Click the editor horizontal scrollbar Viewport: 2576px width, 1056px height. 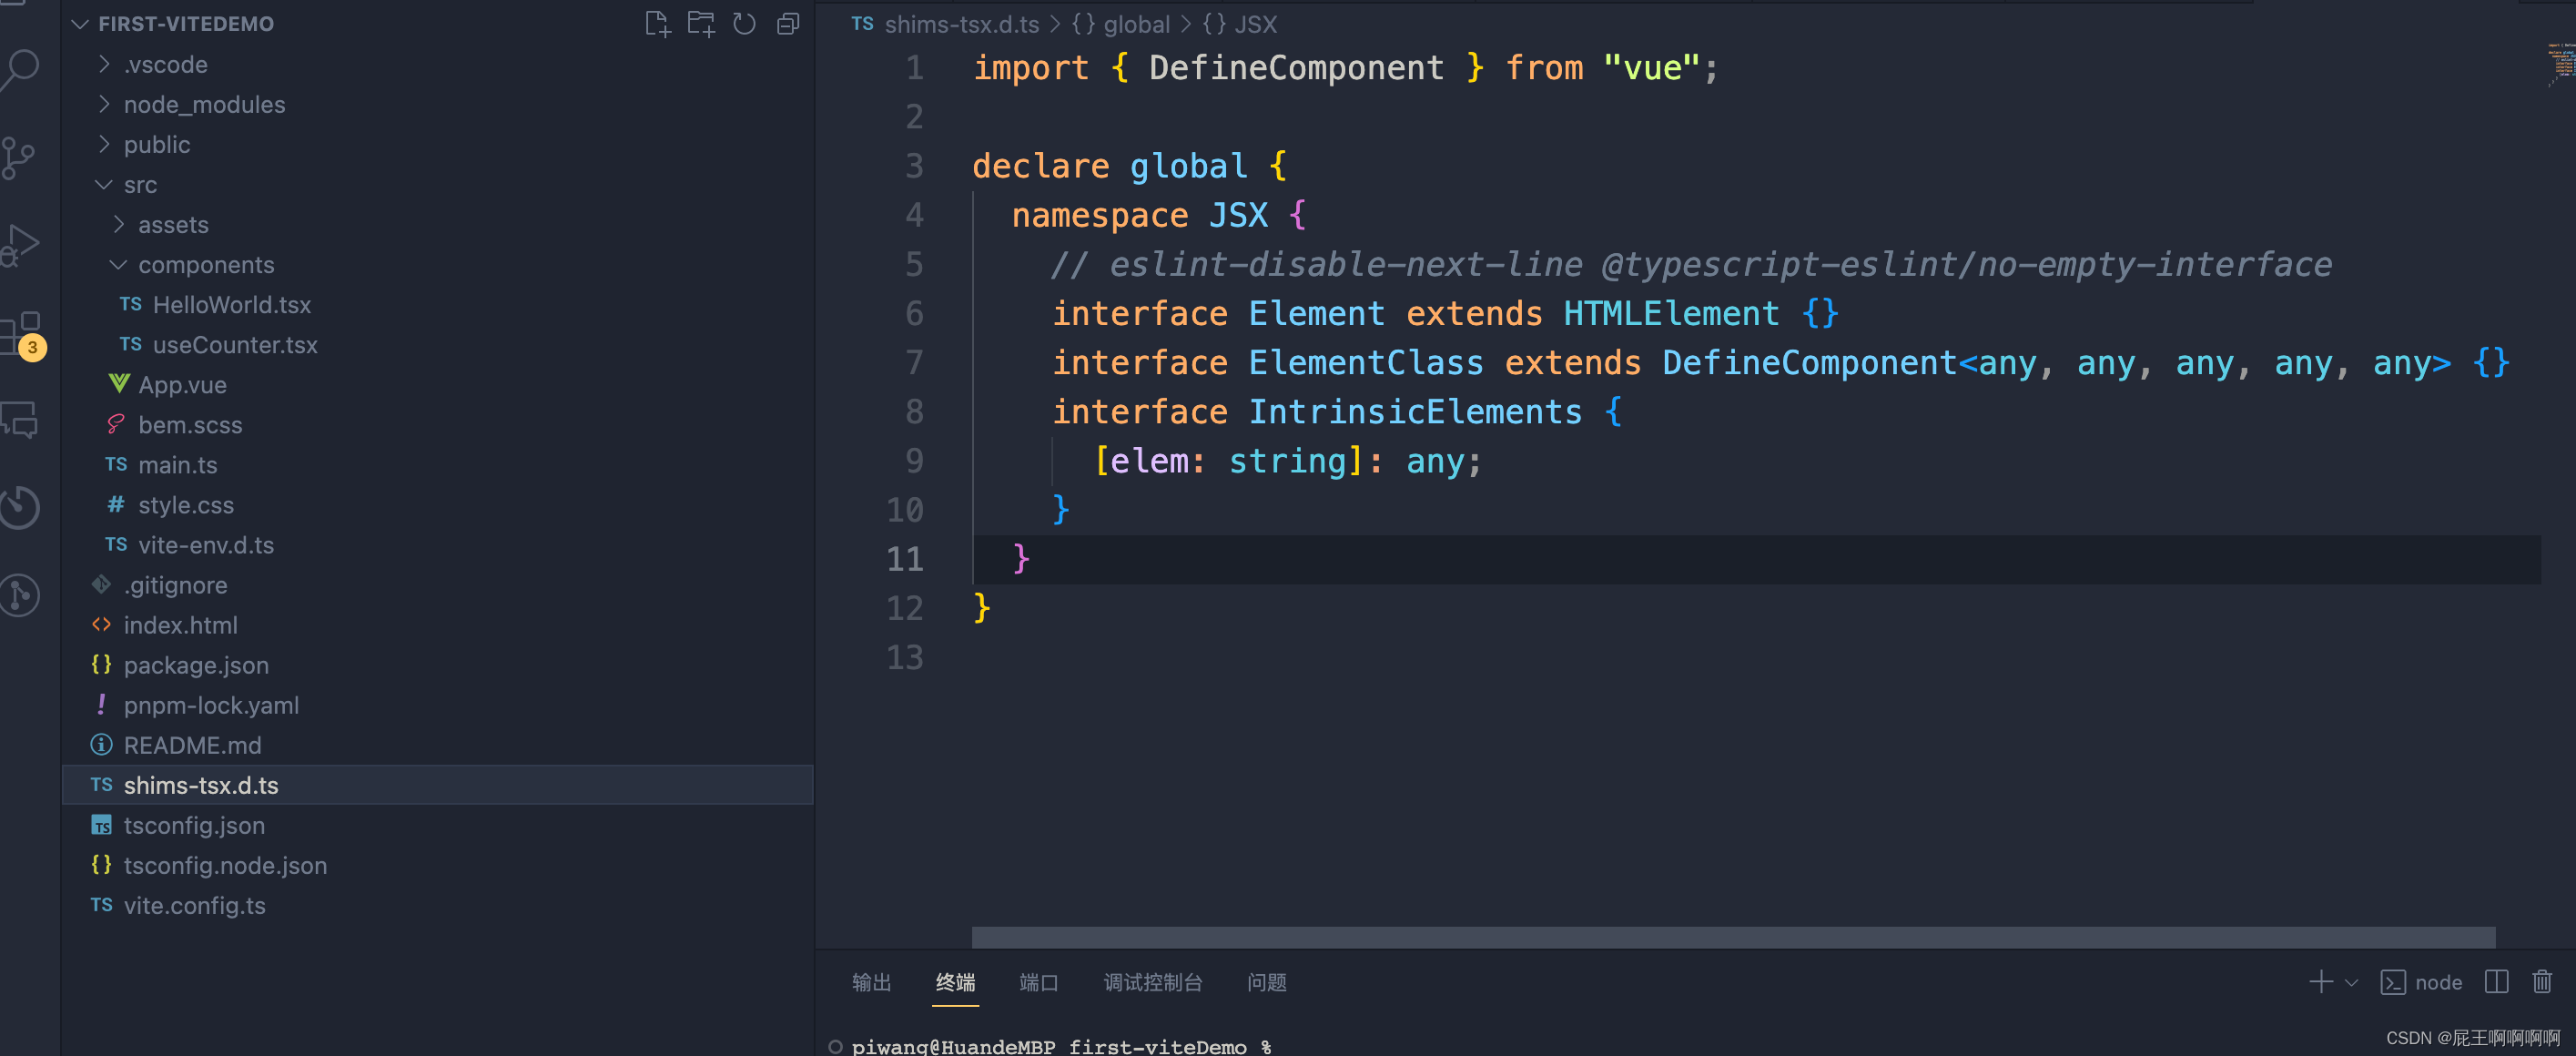pyautogui.click(x=1732, y=937)
